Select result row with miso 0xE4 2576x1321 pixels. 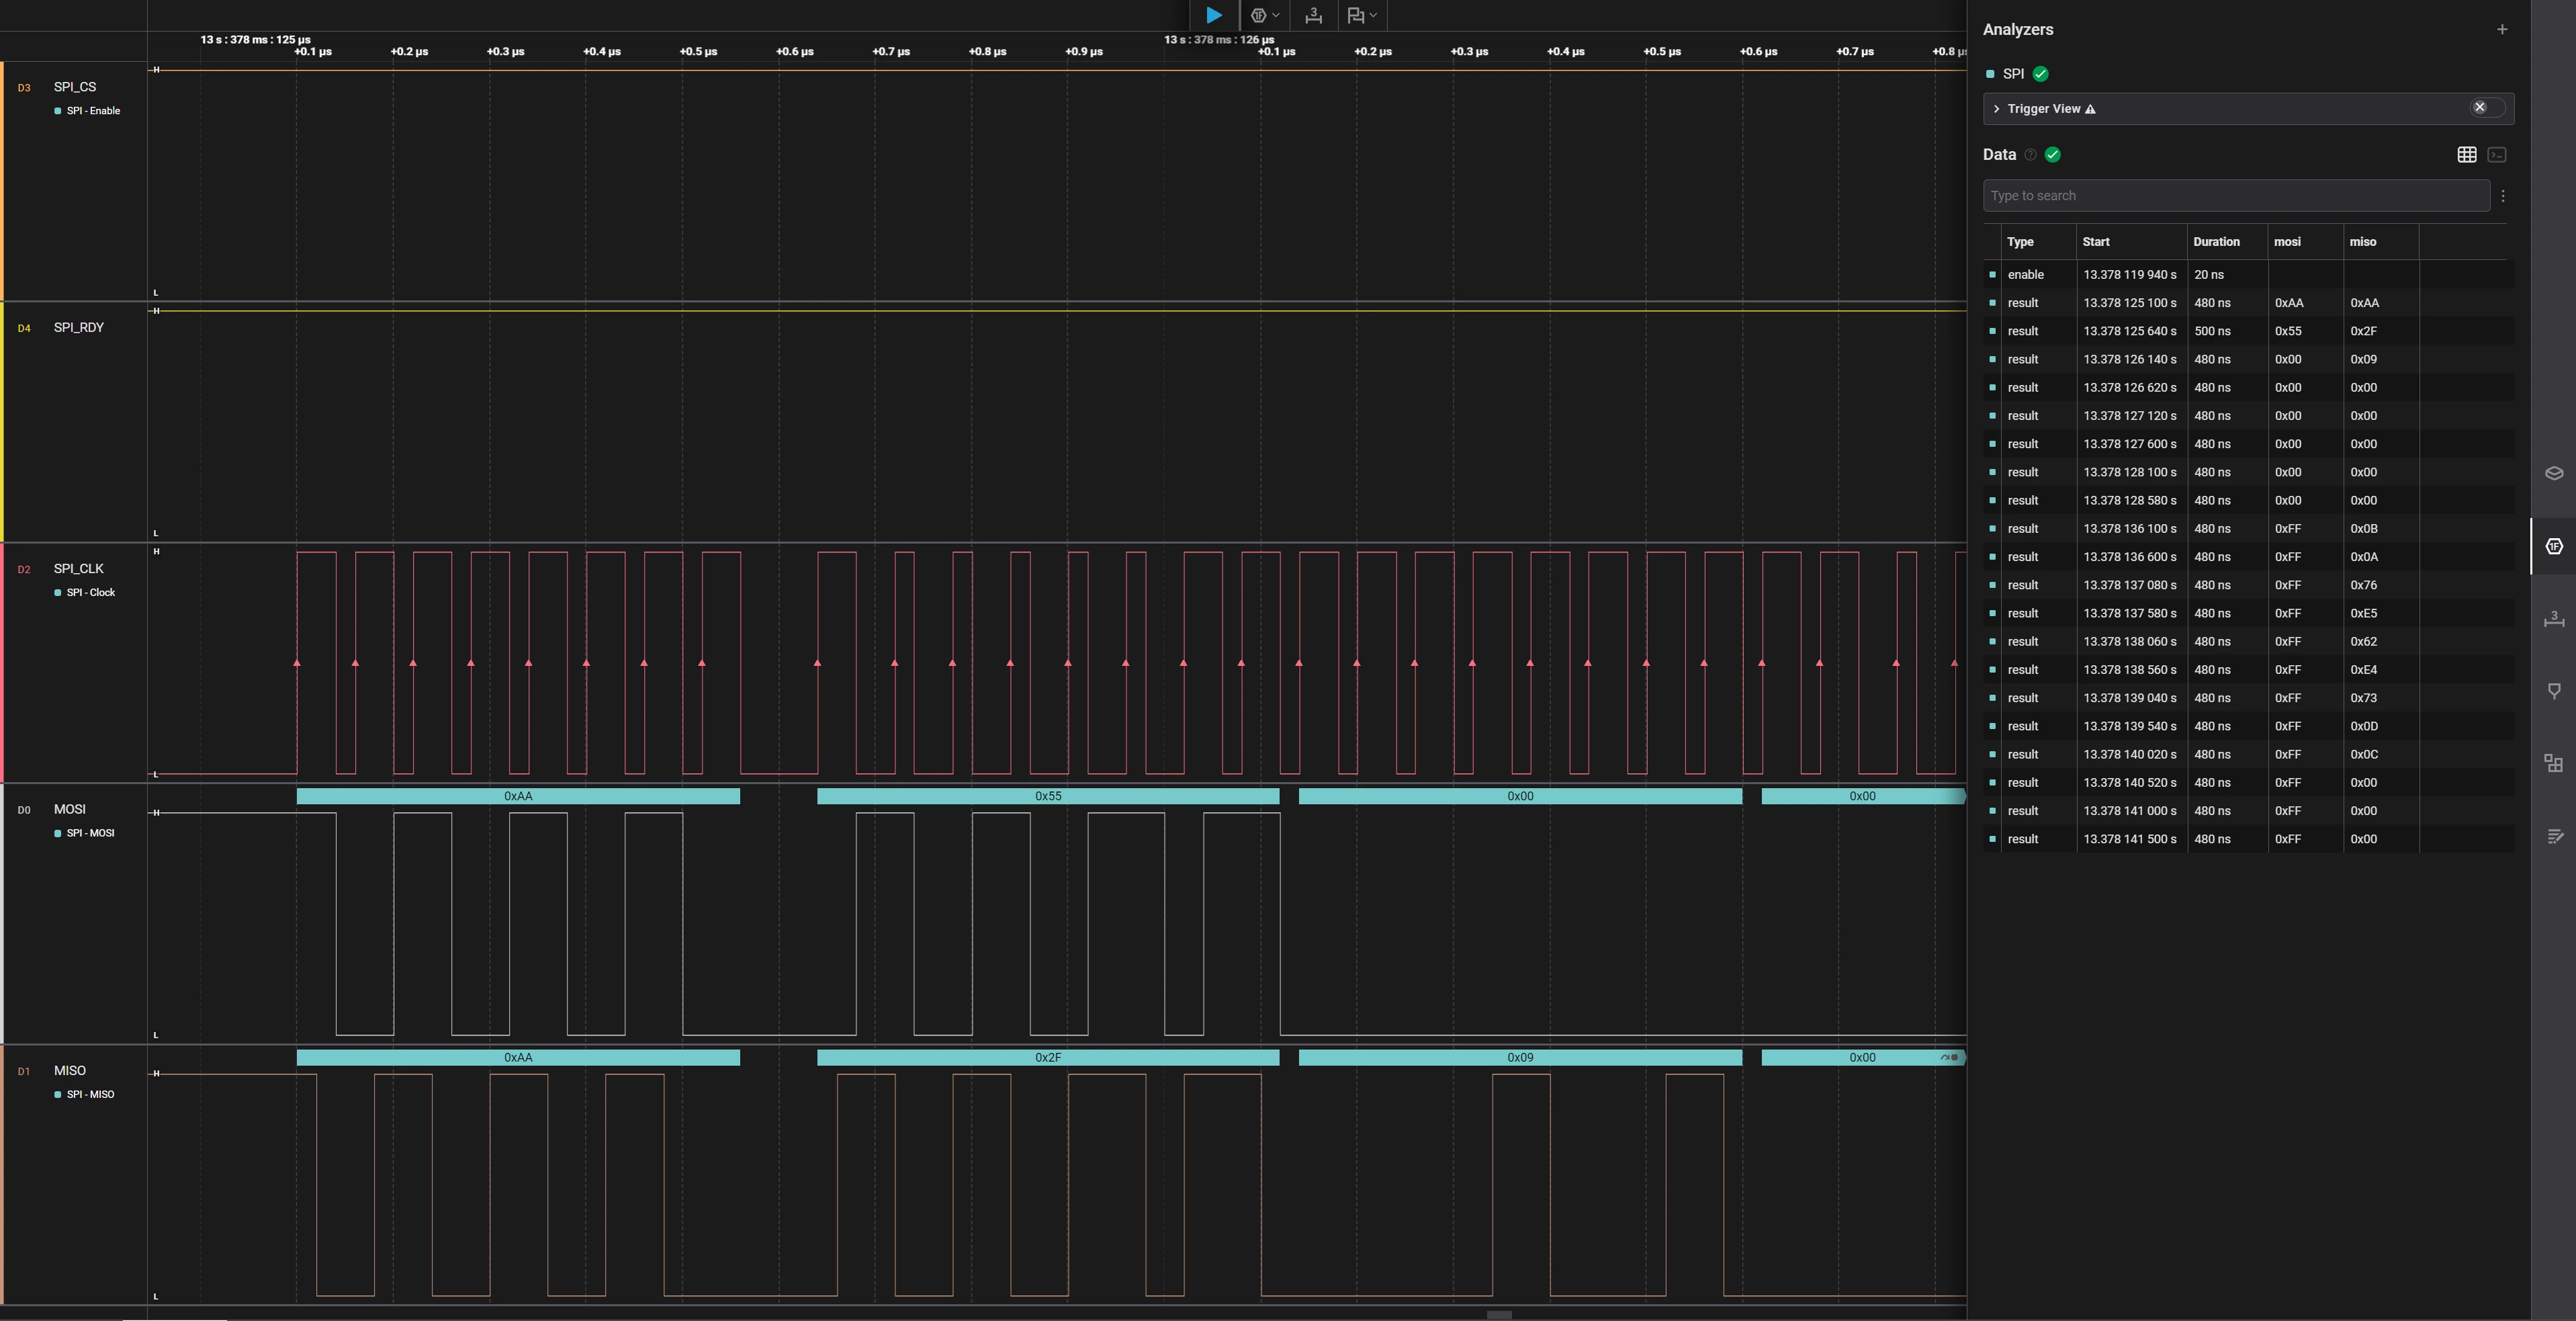[x=2248, y=670]
